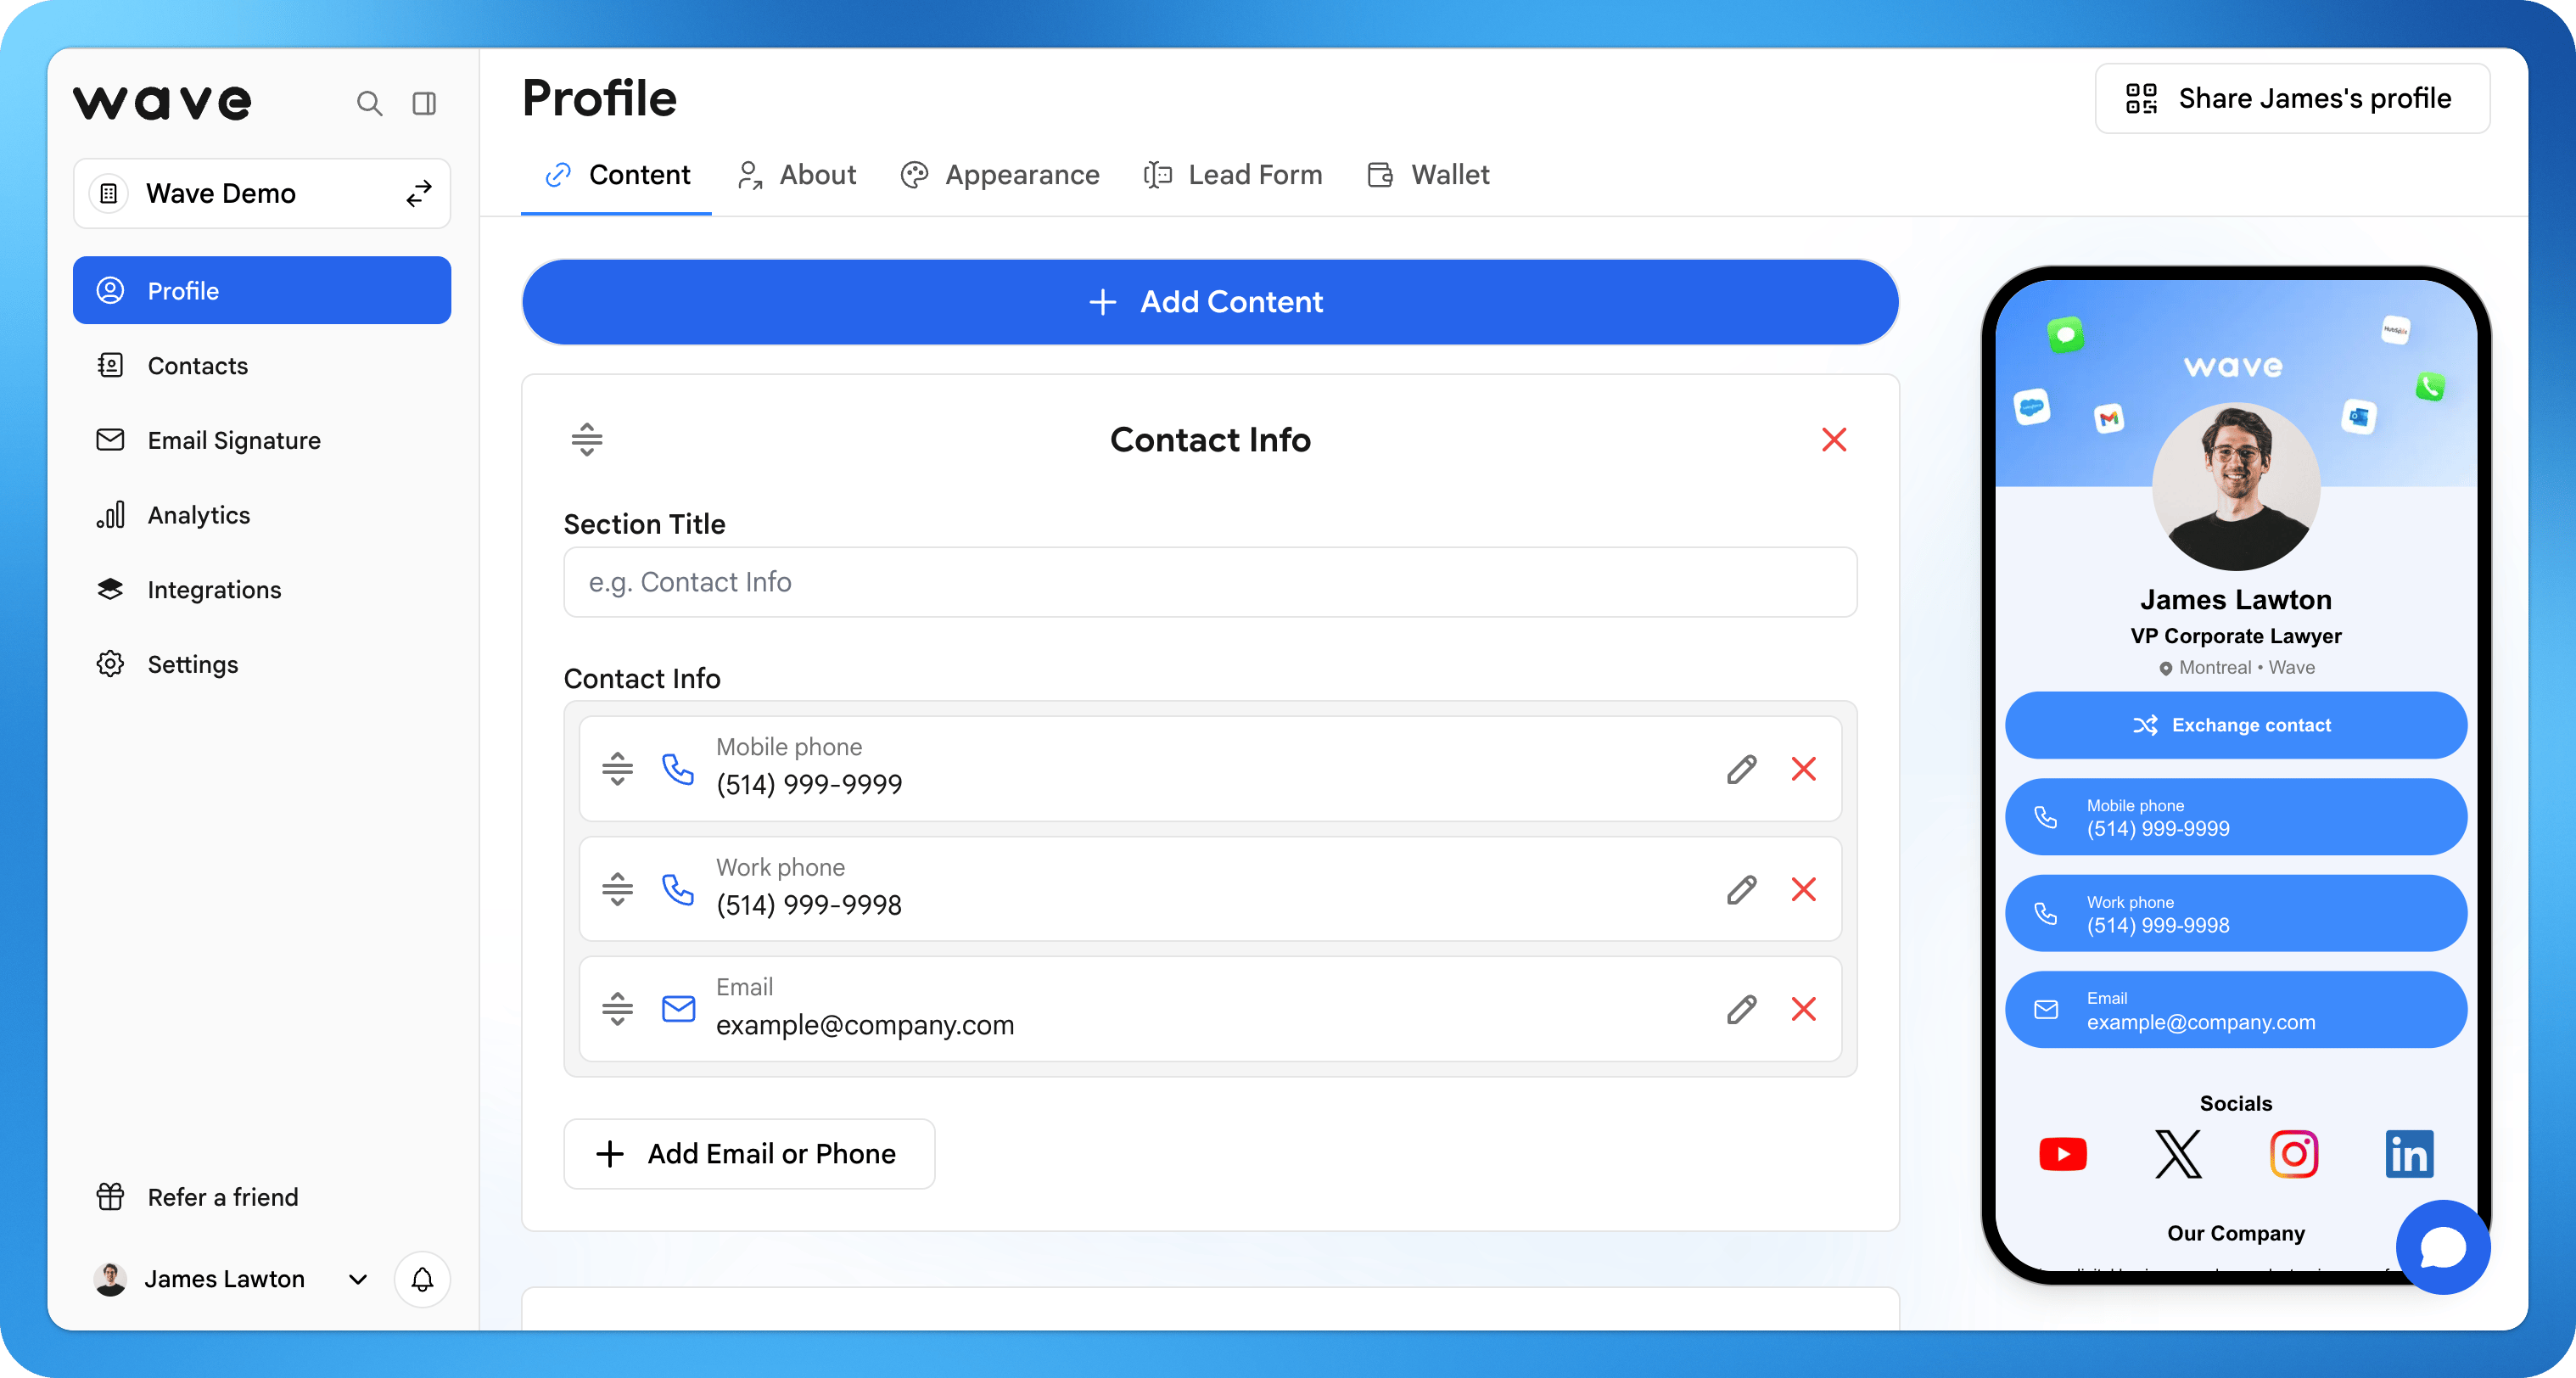Grab the Contact Info section reorder handle
This screenshot has width=2576, height=1378.
pos(587,439)
